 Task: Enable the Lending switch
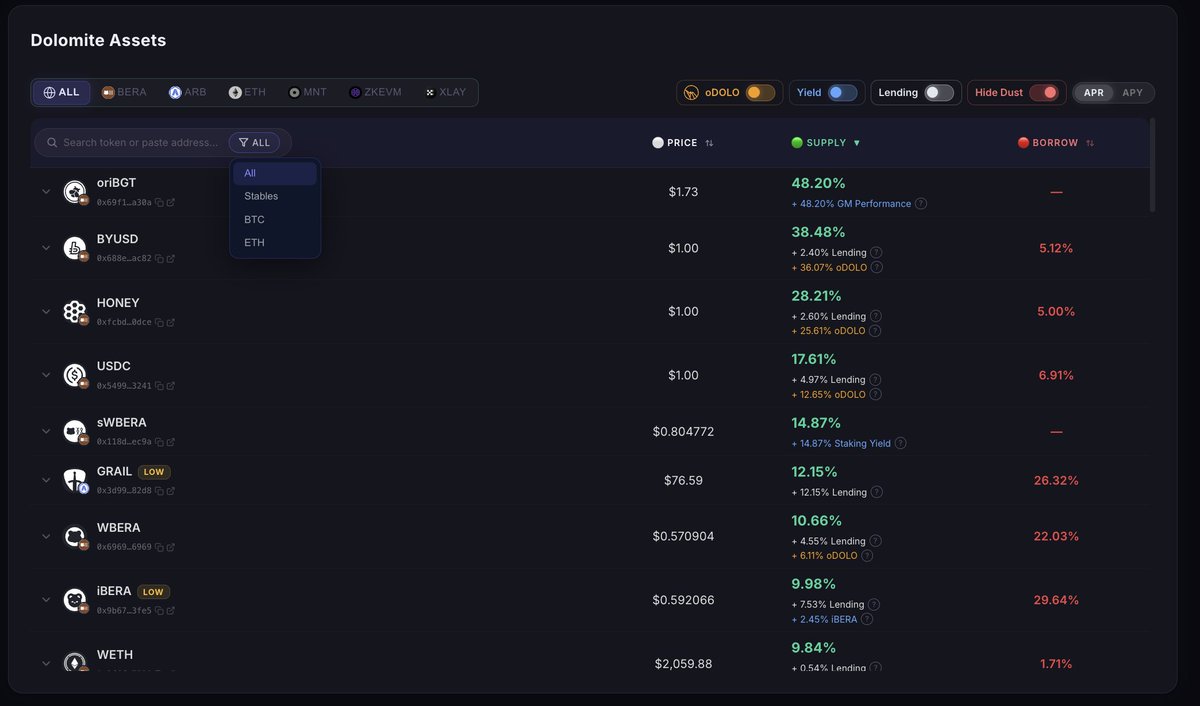[x=939, y=93]
